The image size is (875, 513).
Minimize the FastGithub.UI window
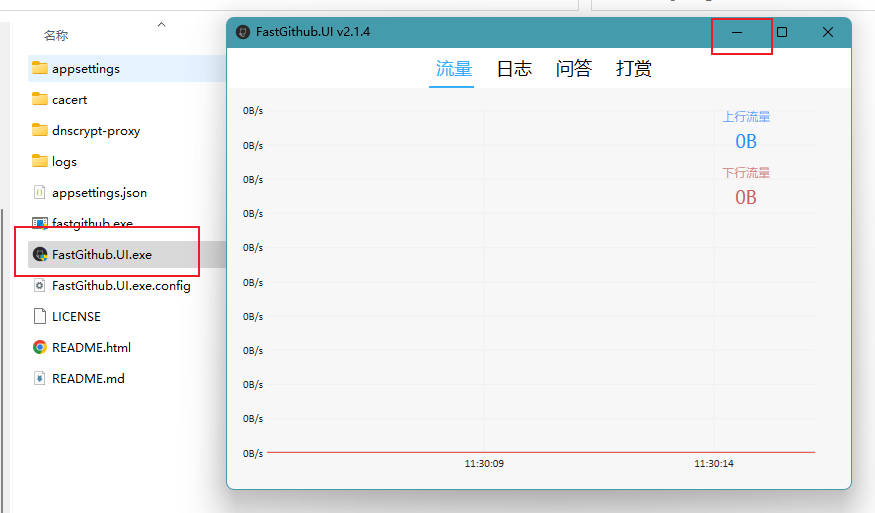737,32
